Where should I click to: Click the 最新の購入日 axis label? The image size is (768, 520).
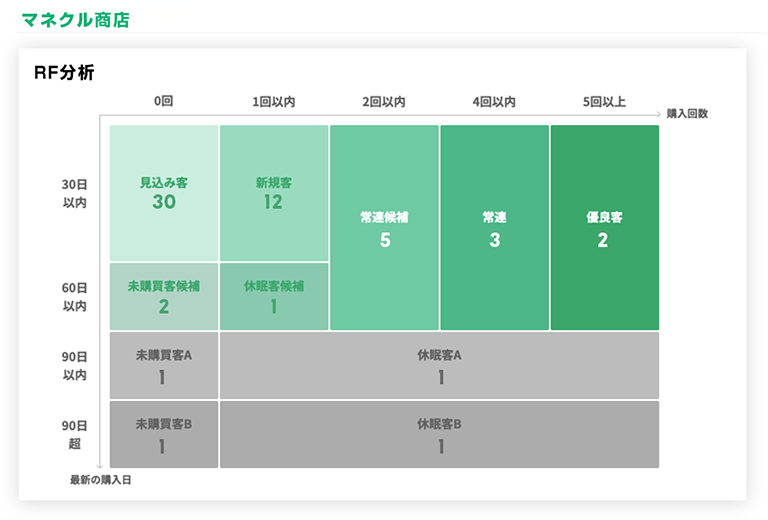(100, 480)
